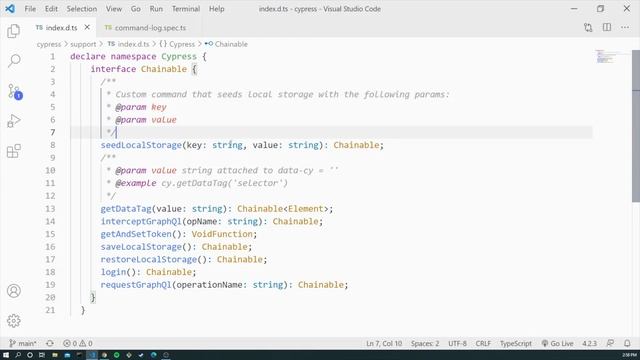Screen dimensions: 640x360
Task: Open the Manage gear icon
Action: (x=13, y=321)
